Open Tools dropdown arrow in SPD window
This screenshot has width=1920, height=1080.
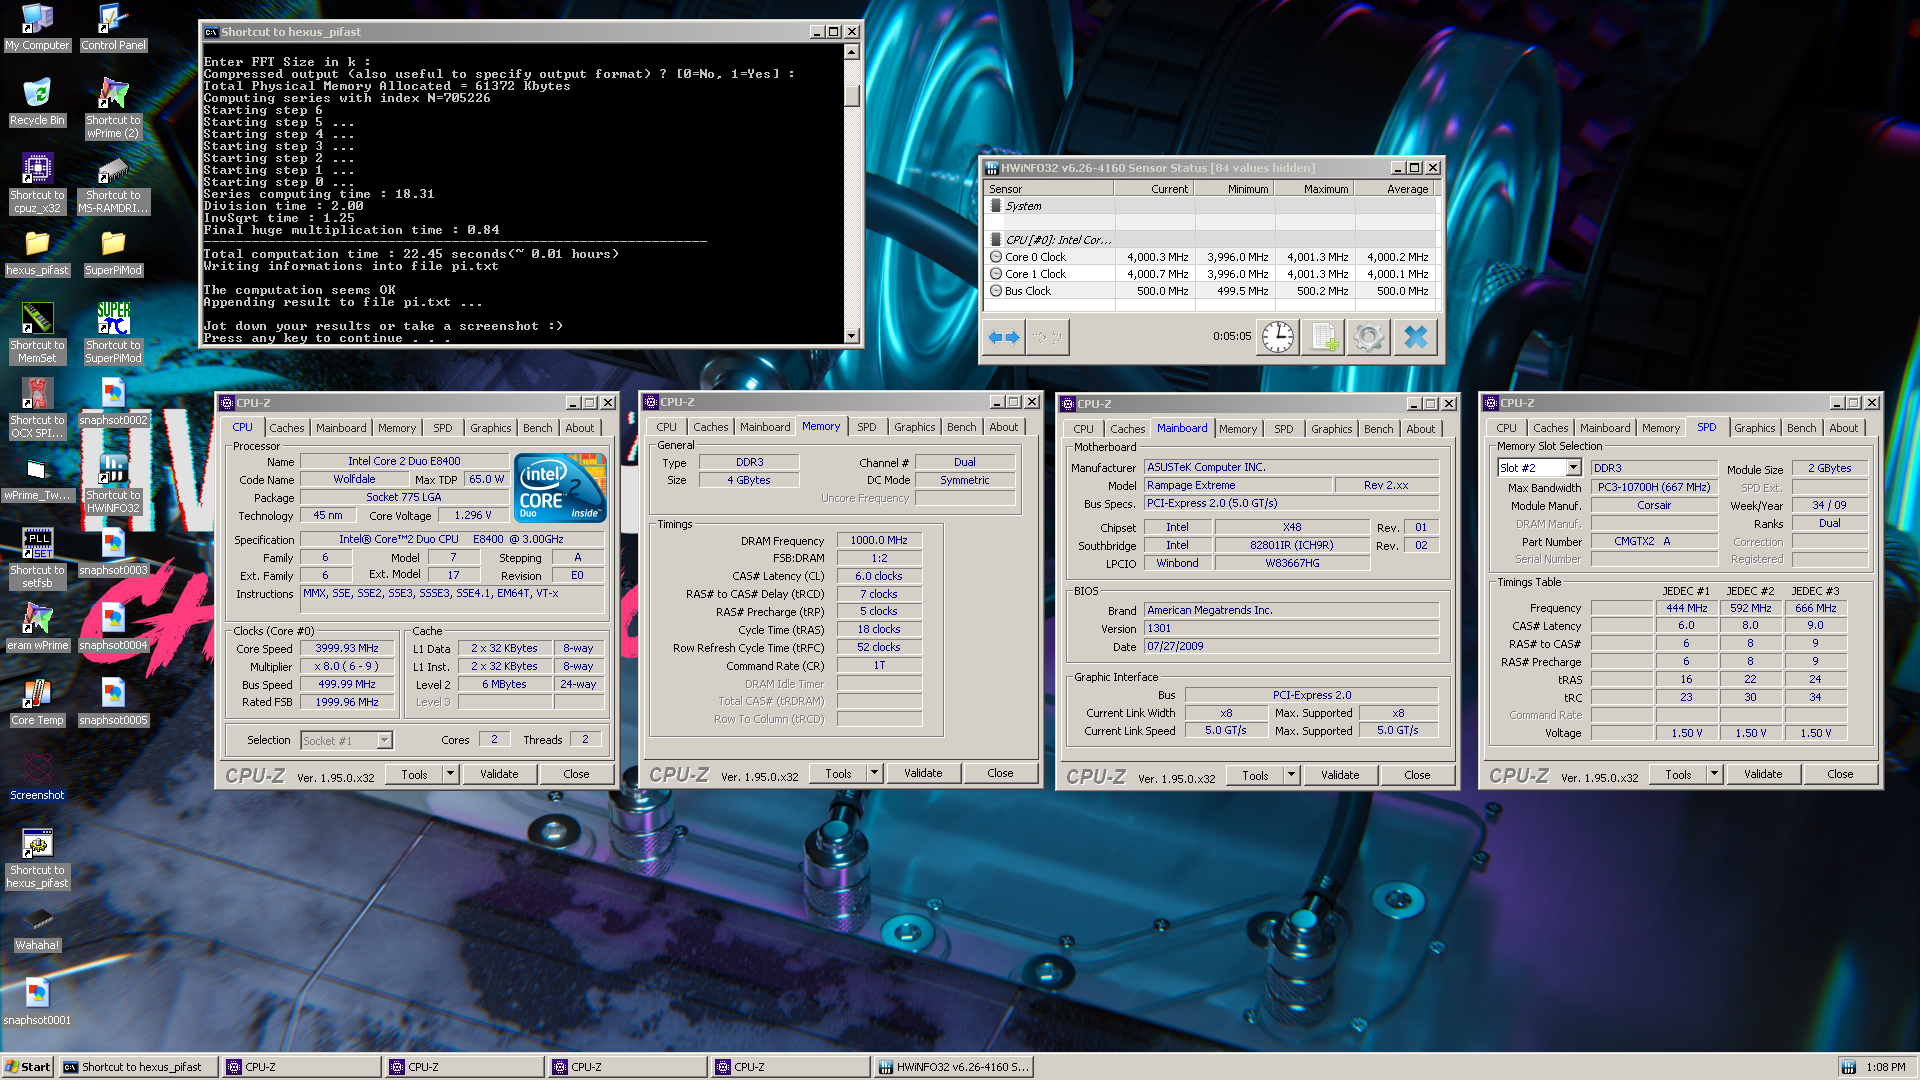[1714, 774]
